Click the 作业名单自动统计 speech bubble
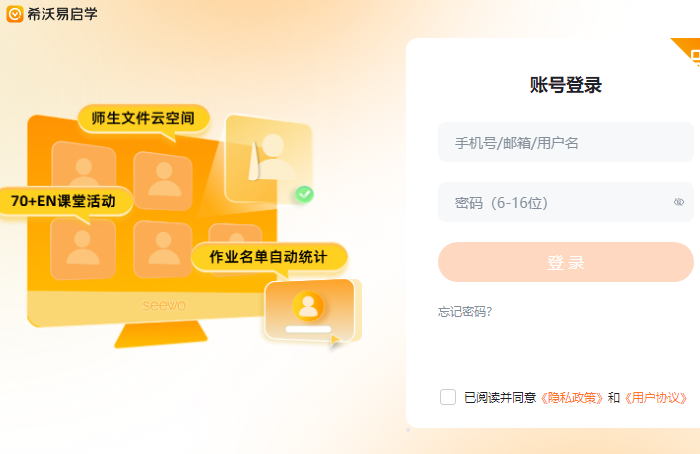 pos(269,257)
